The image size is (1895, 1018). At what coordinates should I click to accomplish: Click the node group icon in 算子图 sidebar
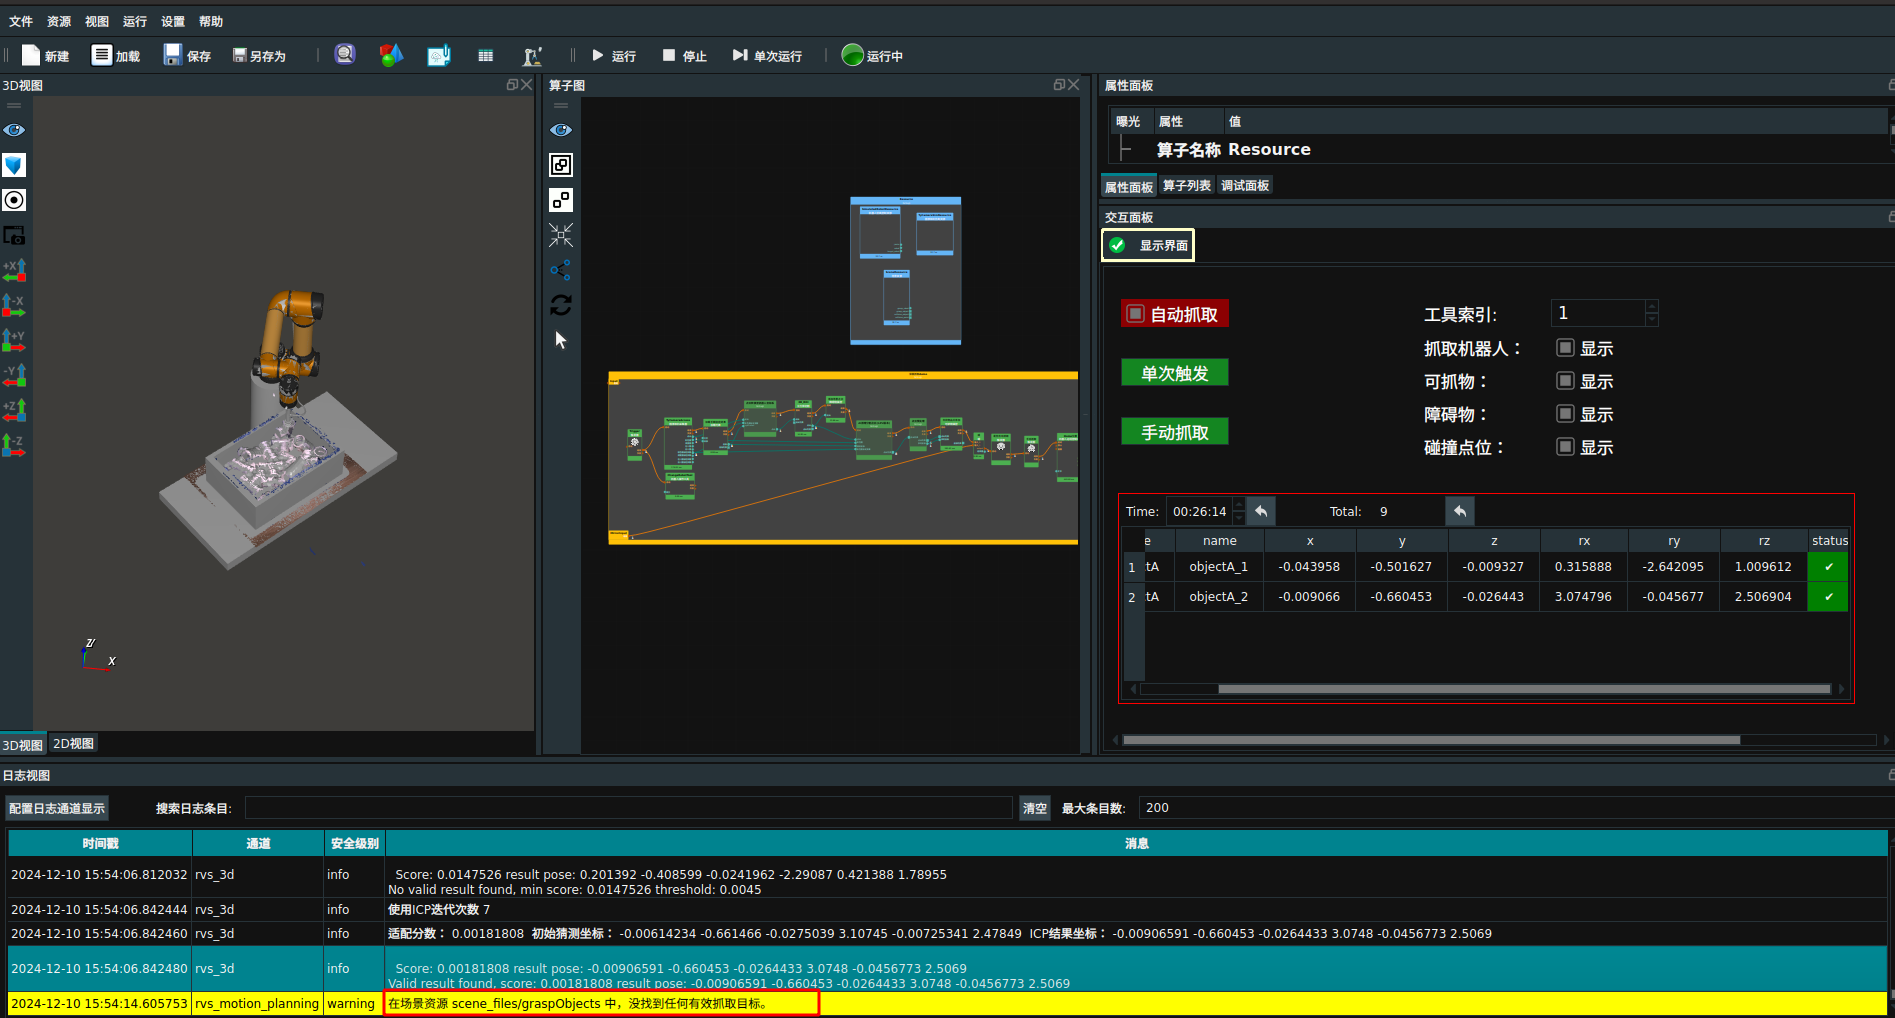tap(561, 200)
